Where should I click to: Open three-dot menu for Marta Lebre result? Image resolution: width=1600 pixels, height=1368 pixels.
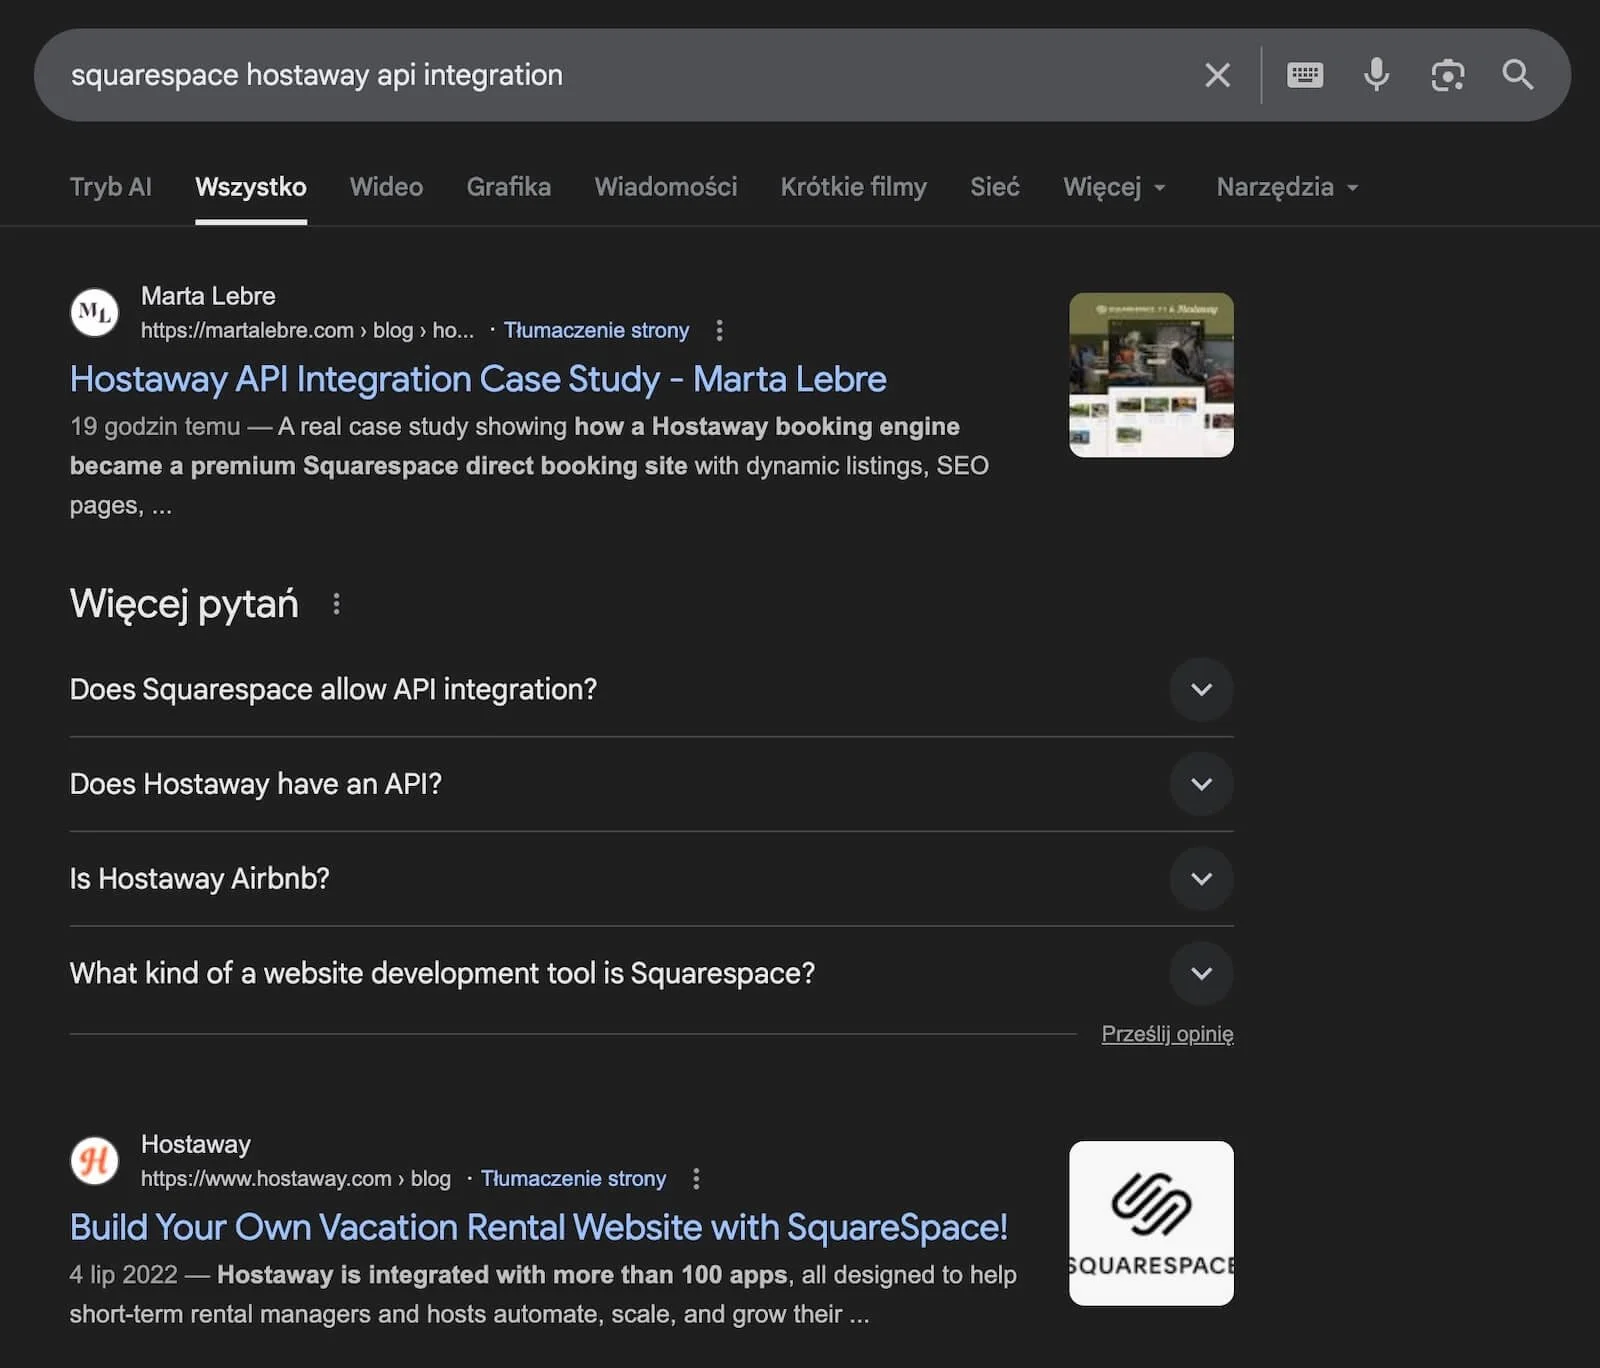[x=719, y=330]
